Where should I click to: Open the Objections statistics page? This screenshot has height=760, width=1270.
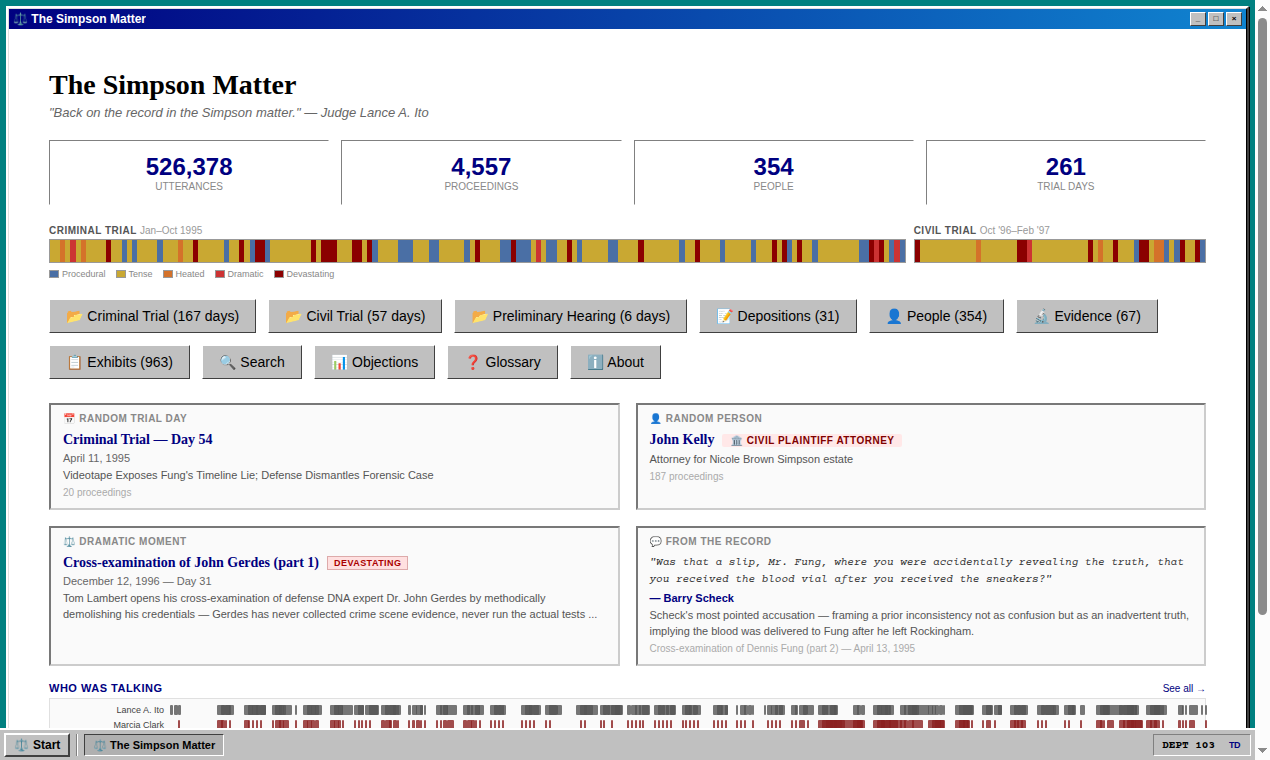(374, 362)
